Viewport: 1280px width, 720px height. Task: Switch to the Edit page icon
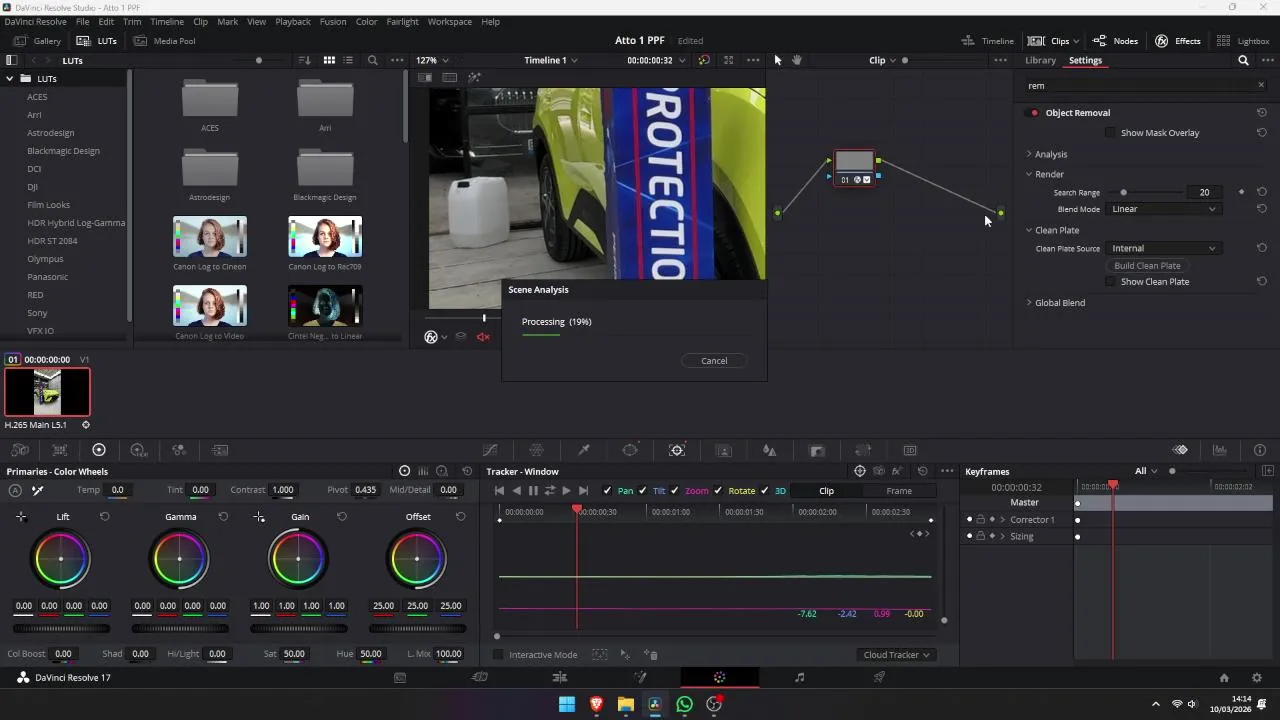pyautogui.click(x=560, y=677)
